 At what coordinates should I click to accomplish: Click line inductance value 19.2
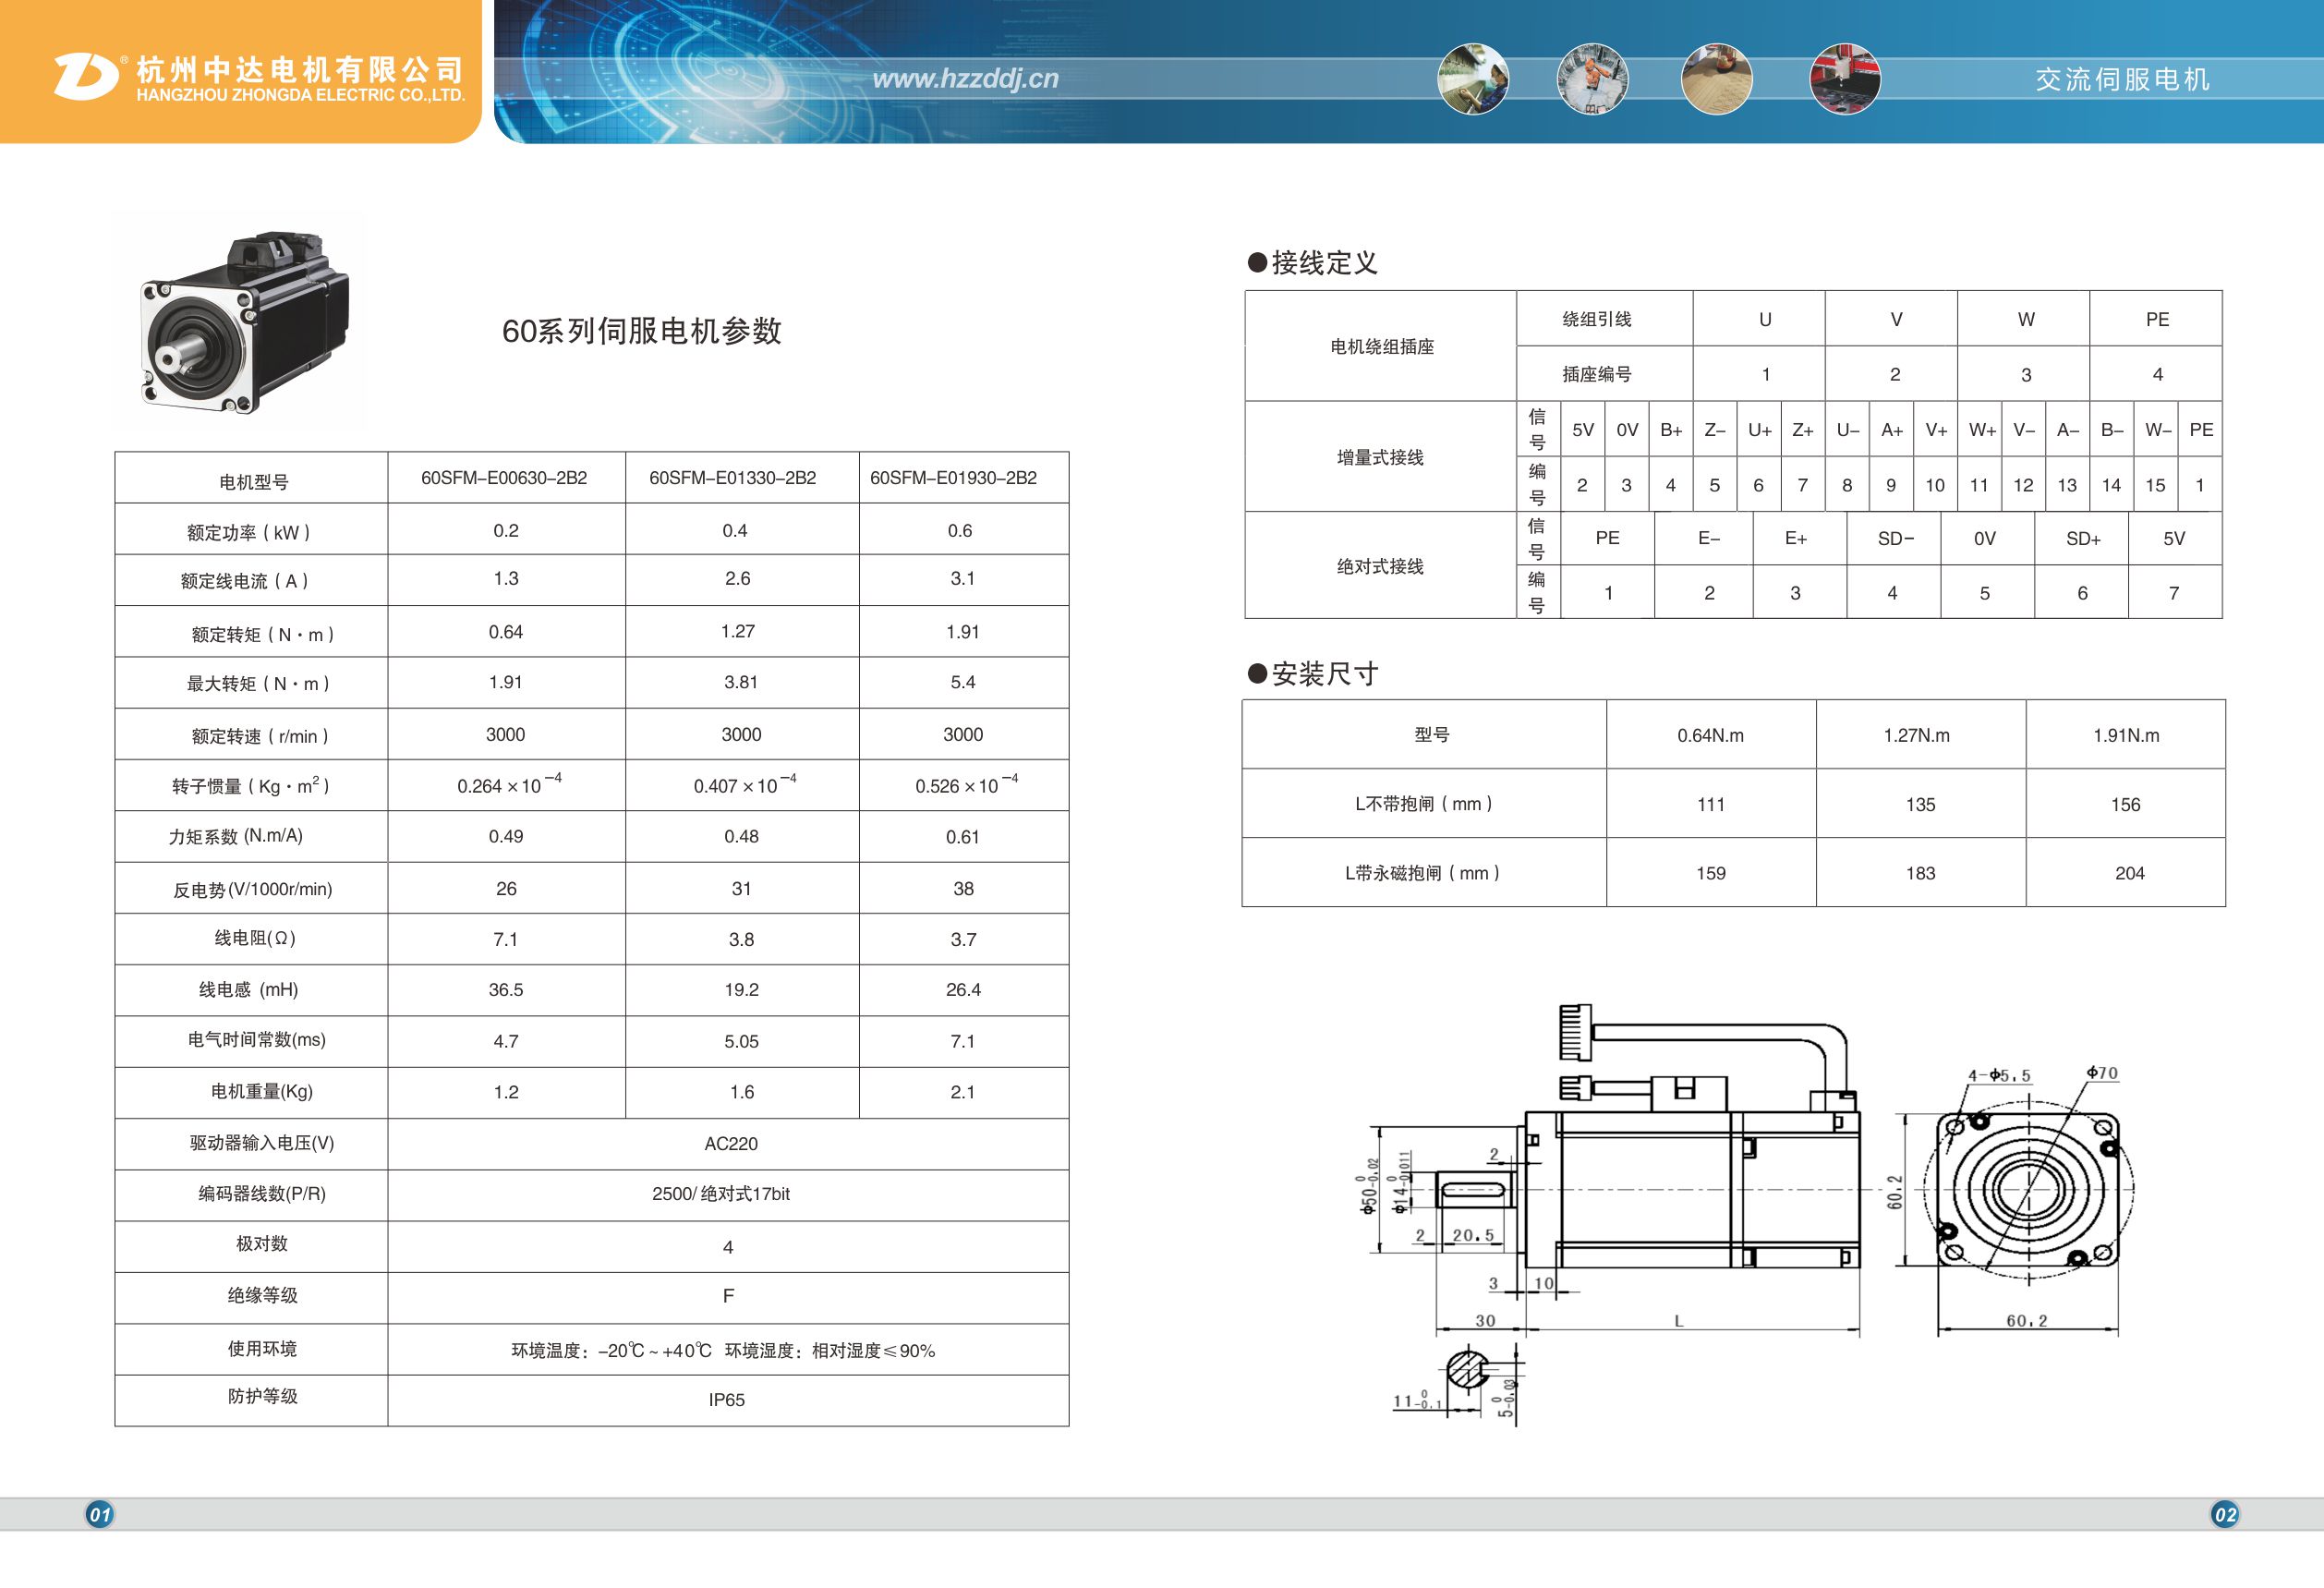point(742,989)
